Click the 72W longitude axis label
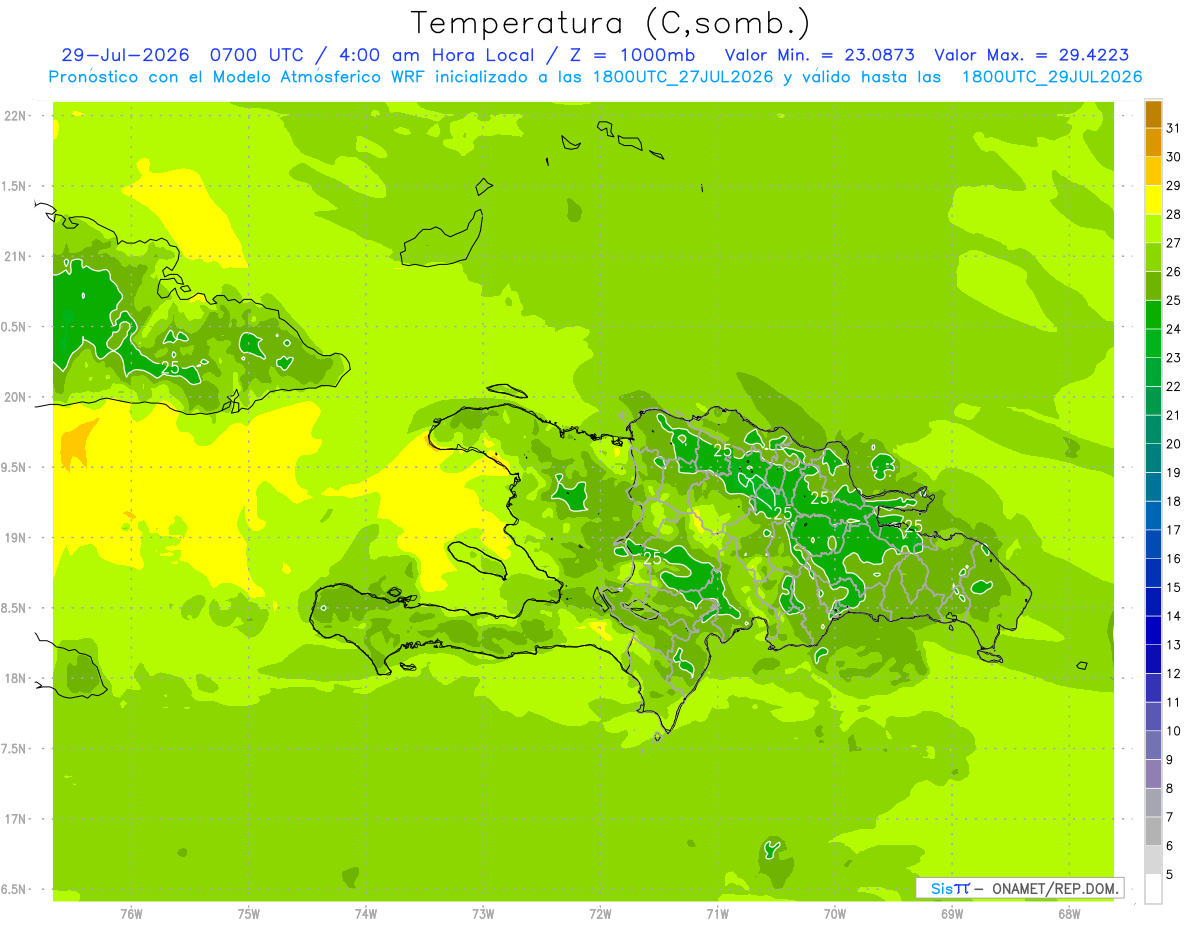Viewport: 1200px width, 927px height. point(600,913)
